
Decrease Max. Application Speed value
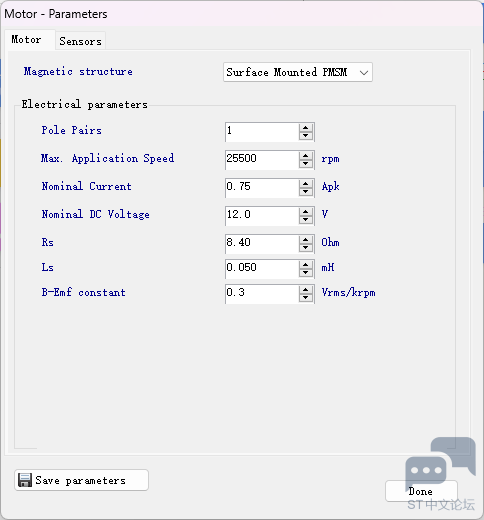[305, 164]
